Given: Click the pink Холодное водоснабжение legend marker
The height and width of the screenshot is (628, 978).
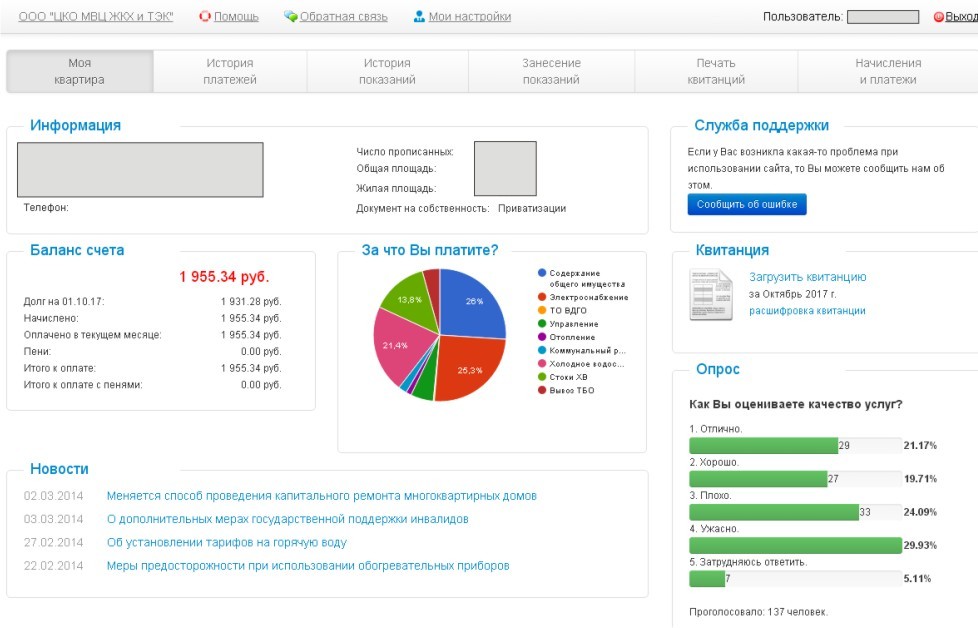Looking at the screenshot, I should click(542, 363).
